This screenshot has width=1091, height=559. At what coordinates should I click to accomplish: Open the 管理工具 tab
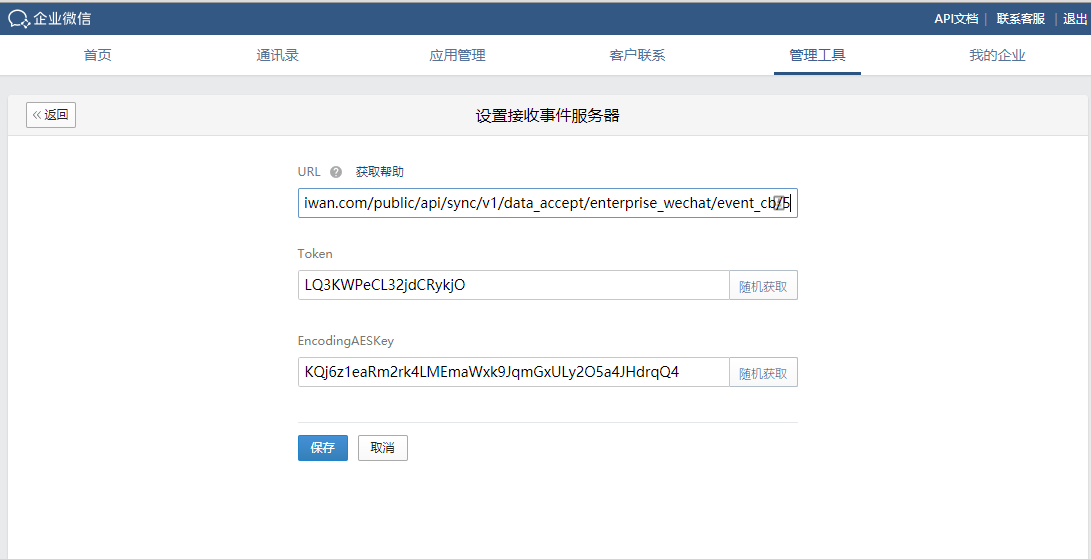(817, 56)
